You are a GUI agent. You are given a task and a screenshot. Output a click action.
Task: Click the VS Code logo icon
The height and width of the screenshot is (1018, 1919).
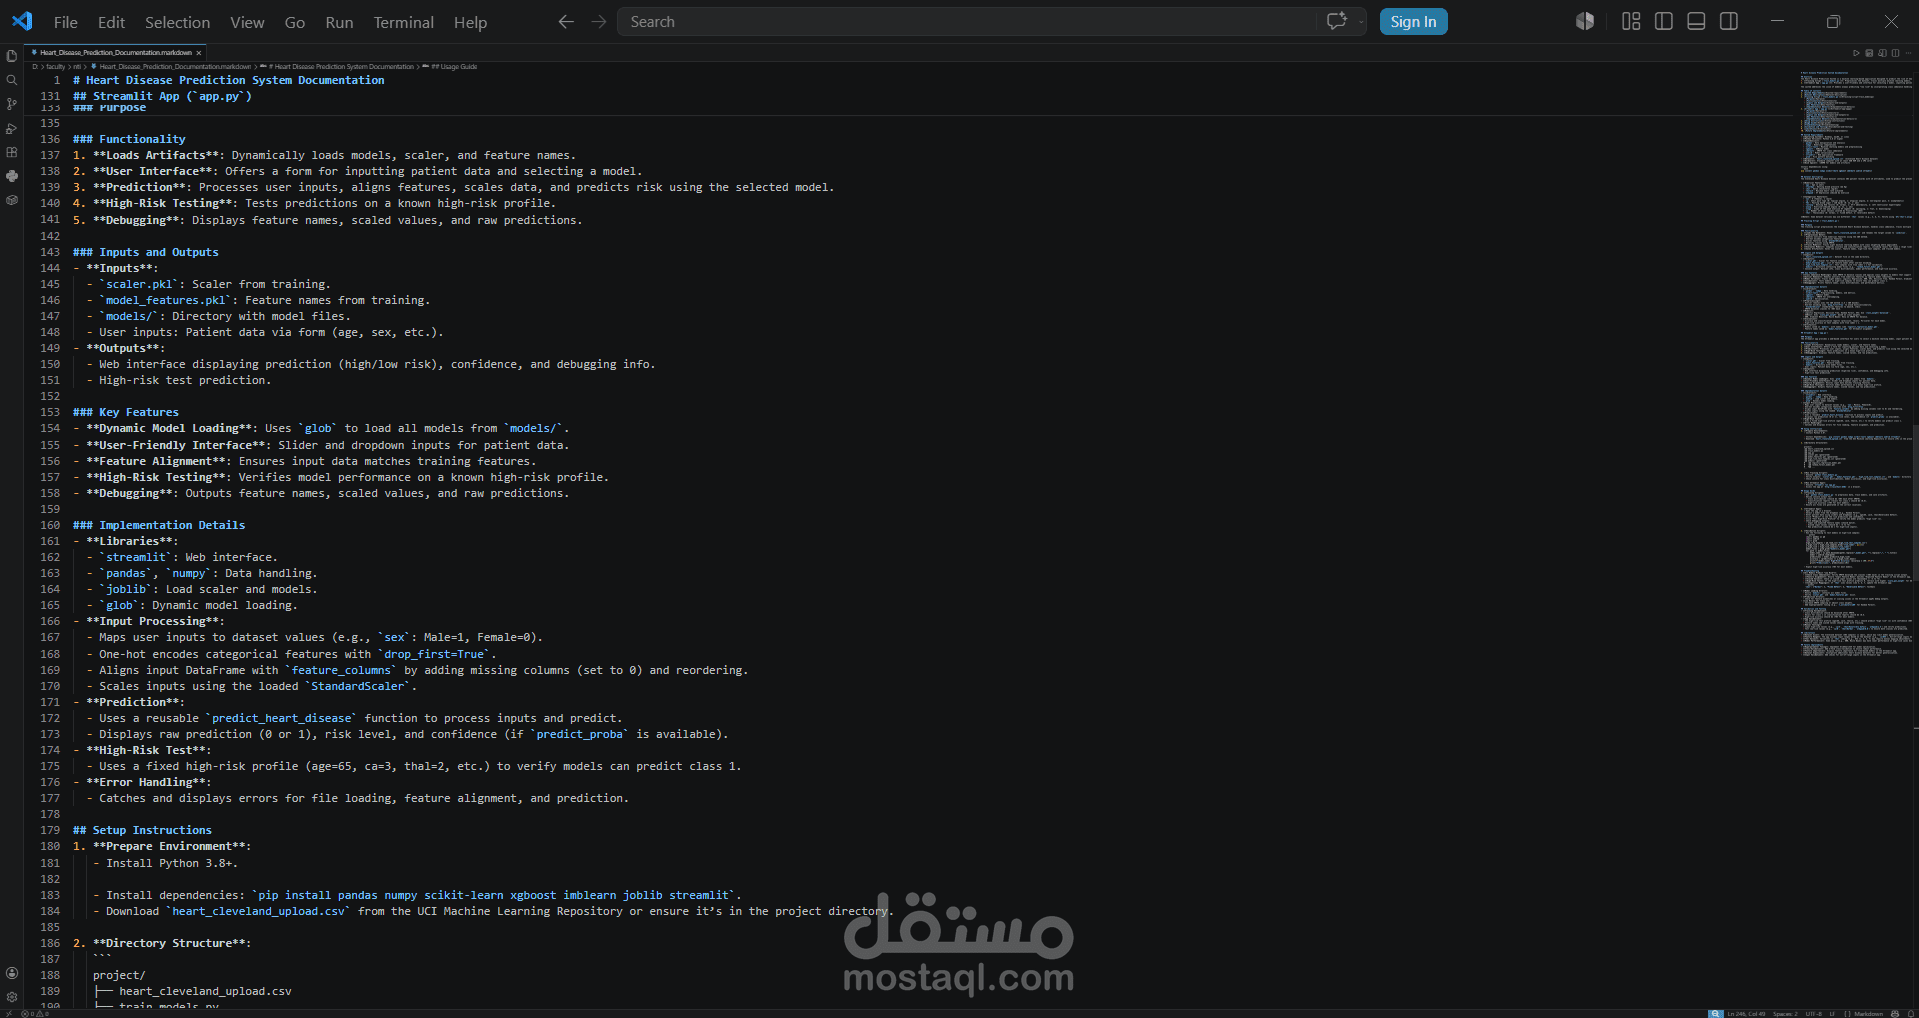click(x=22, y=21)
